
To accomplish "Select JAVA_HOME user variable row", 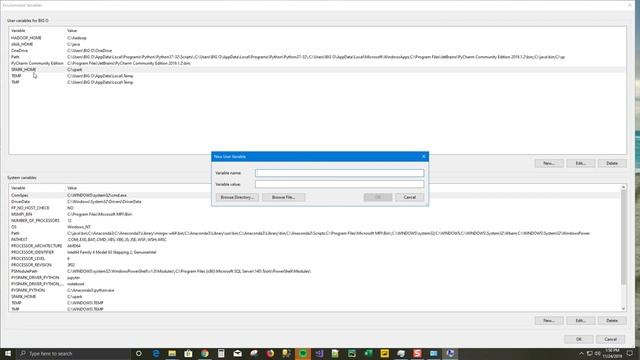I will point(318,44).
